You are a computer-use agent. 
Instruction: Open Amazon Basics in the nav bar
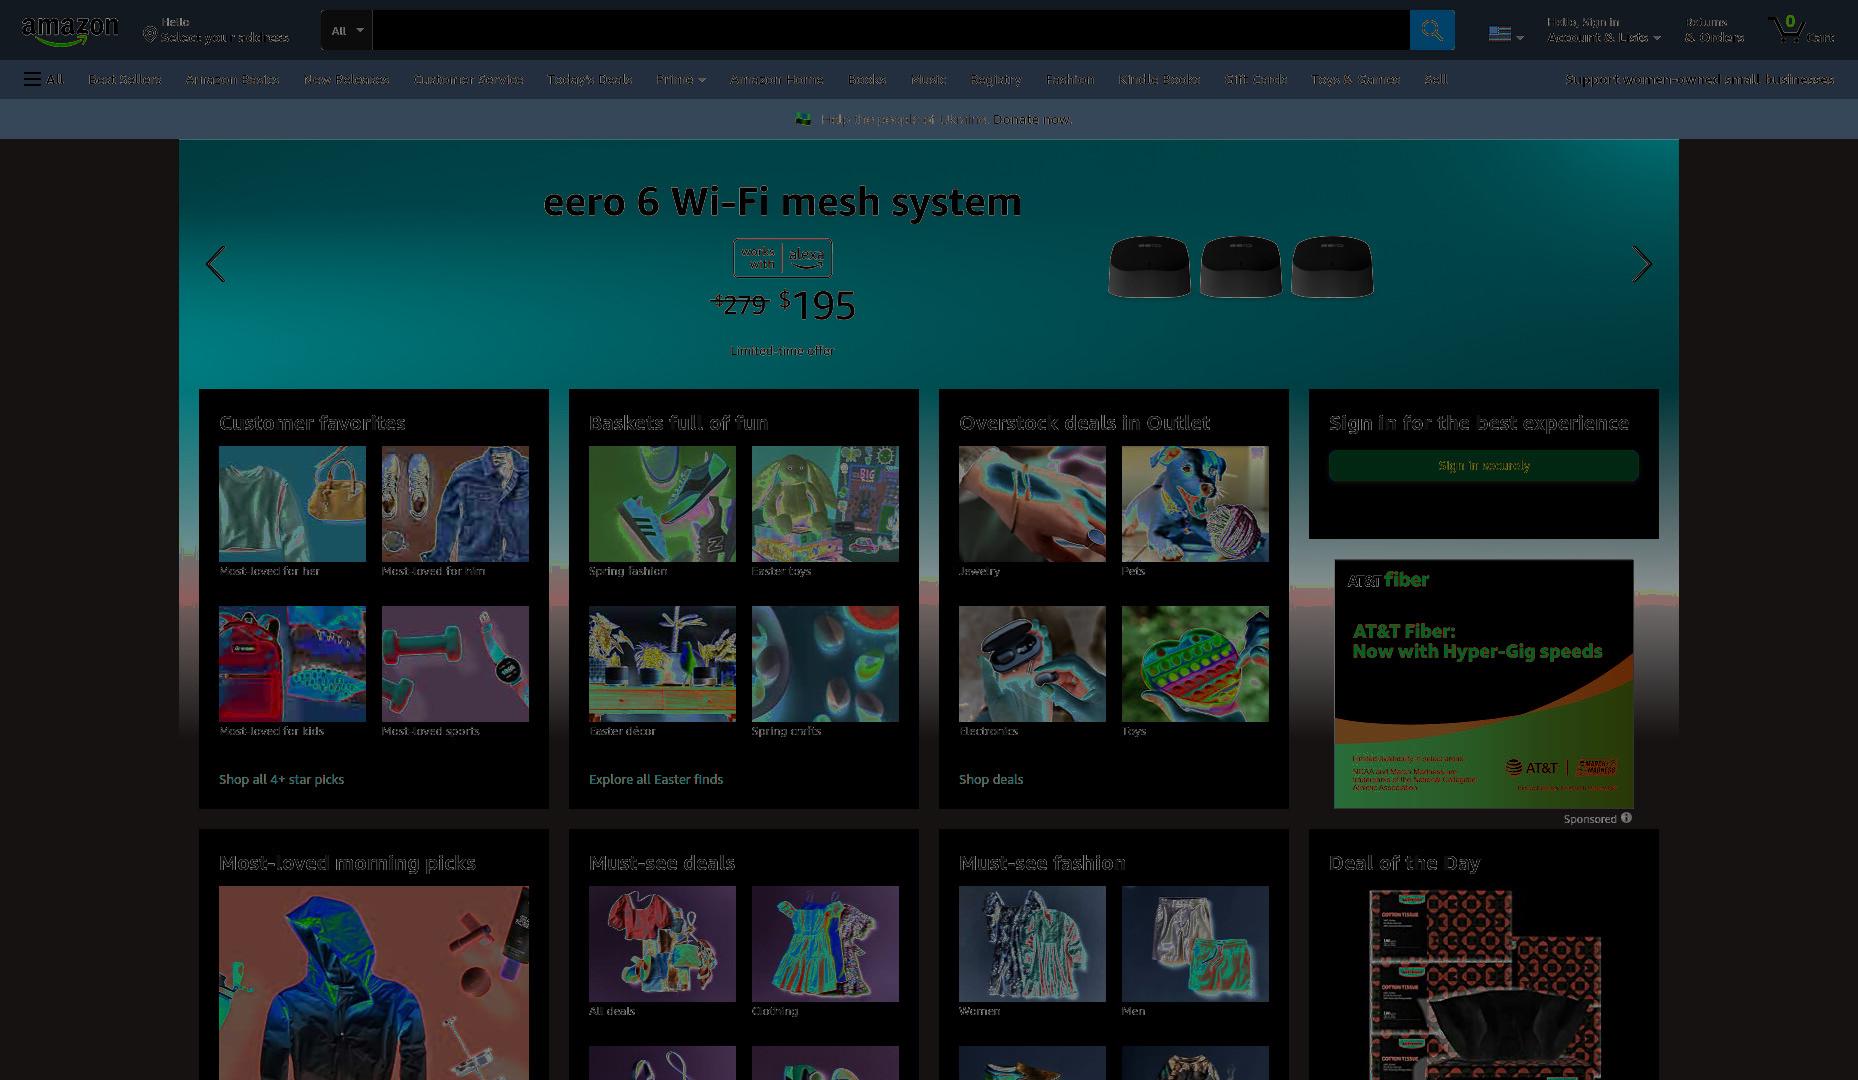click(232, 79)
